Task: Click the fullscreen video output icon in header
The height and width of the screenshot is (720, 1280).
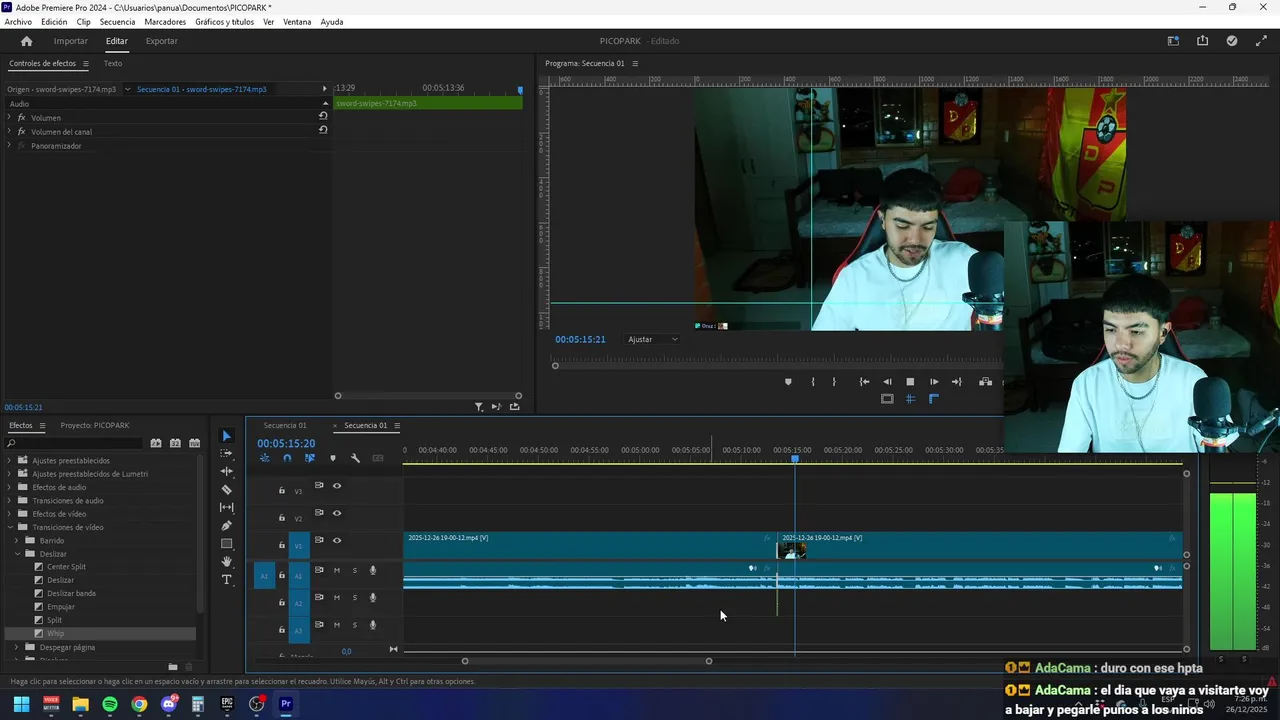Action: [1260, 41]
